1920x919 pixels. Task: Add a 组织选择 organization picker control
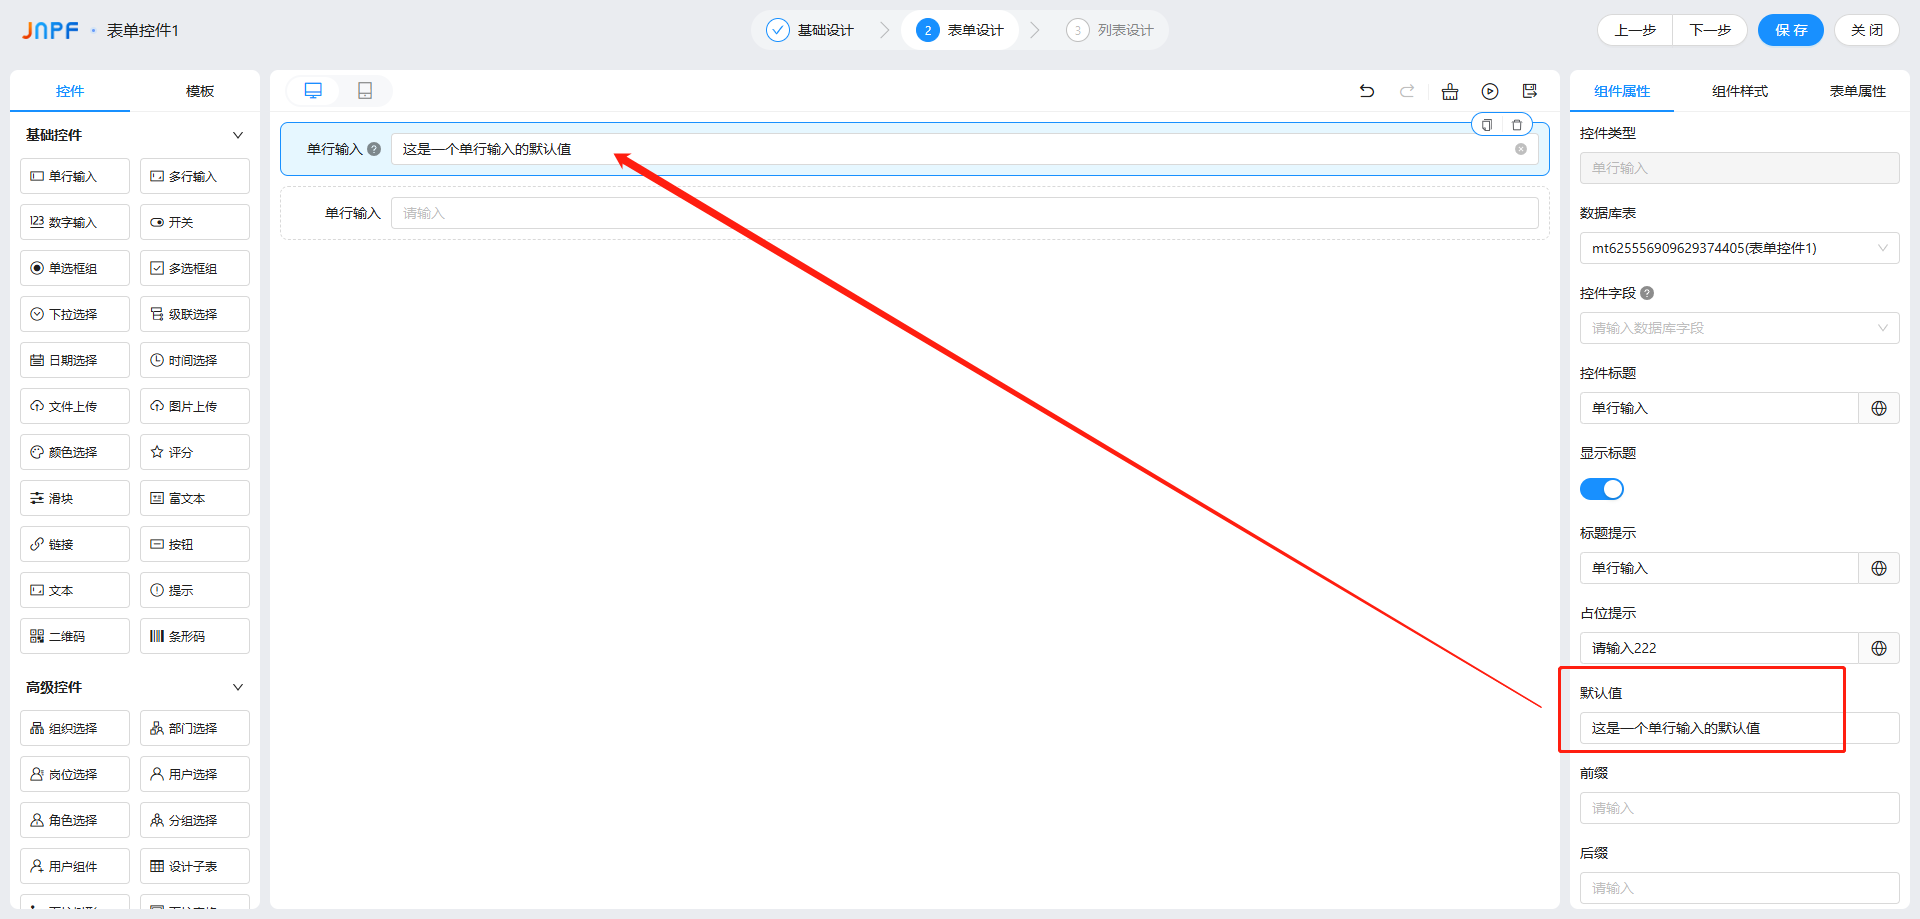tap(75, 728)
